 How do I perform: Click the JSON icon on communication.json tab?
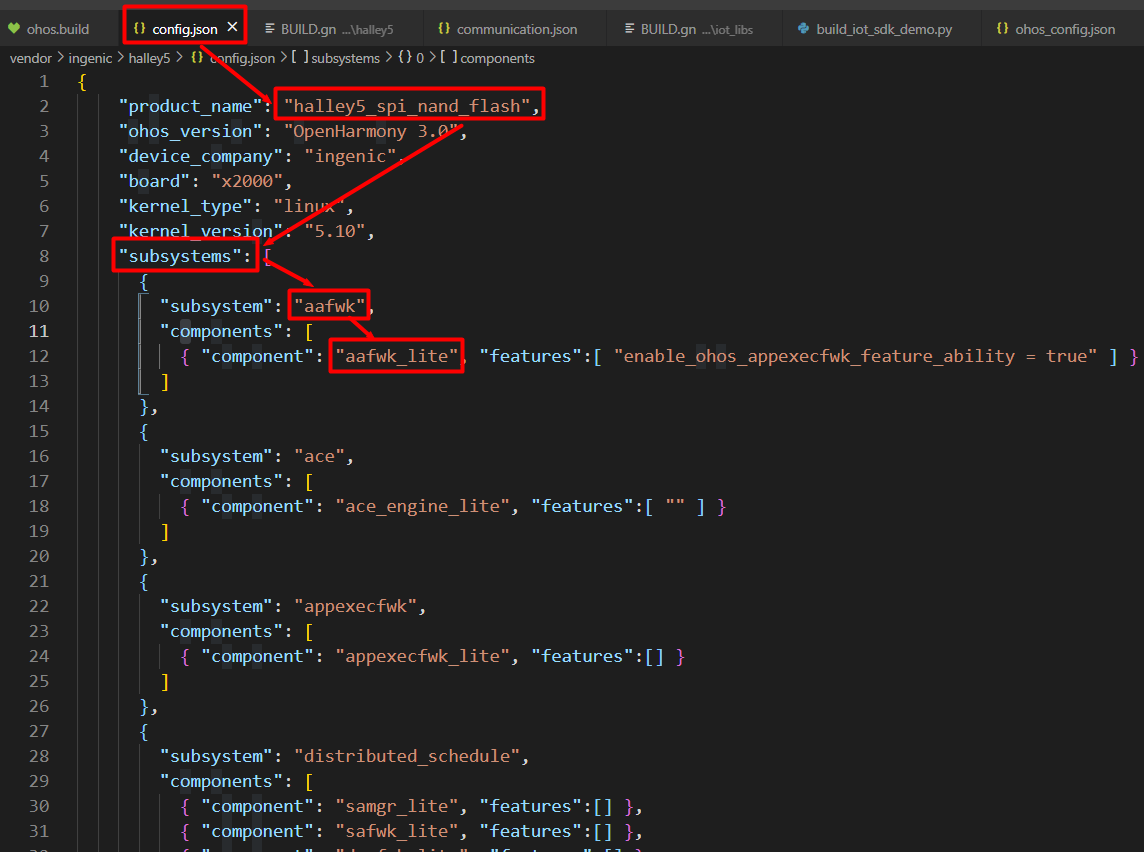coord(444,28)
